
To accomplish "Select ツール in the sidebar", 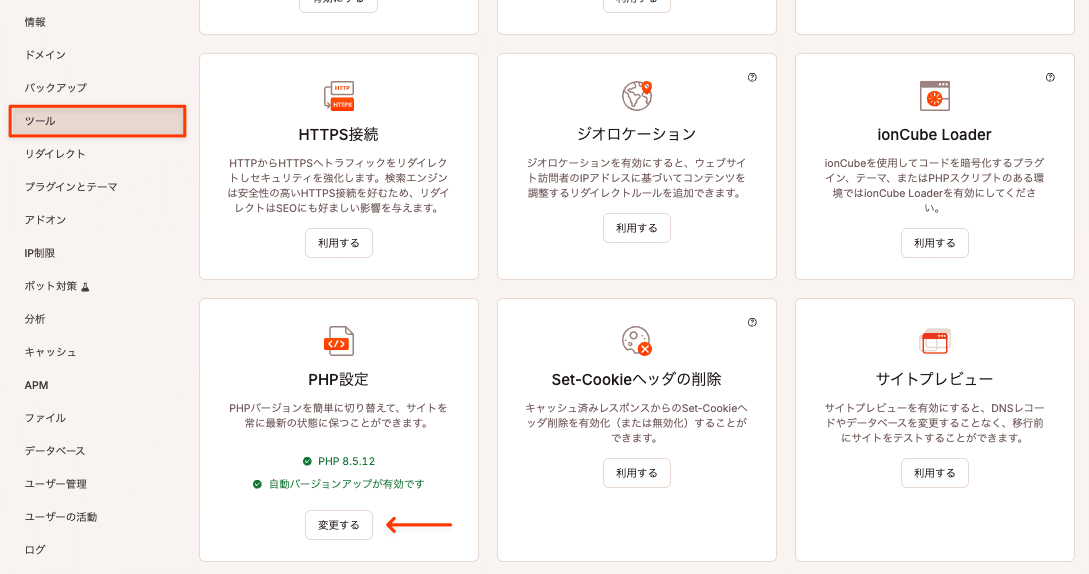I will 97,121.
